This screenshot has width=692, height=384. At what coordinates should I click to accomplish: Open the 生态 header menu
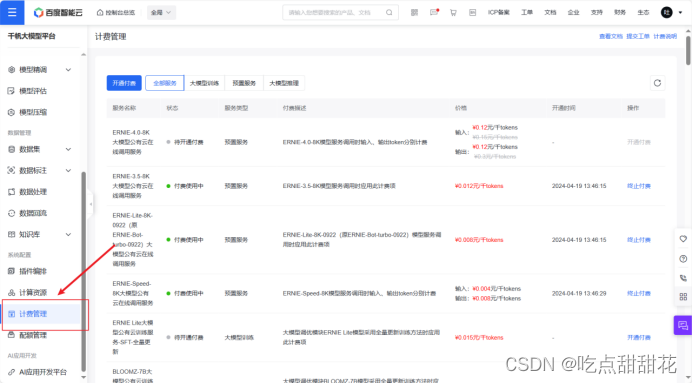[643, 12]
